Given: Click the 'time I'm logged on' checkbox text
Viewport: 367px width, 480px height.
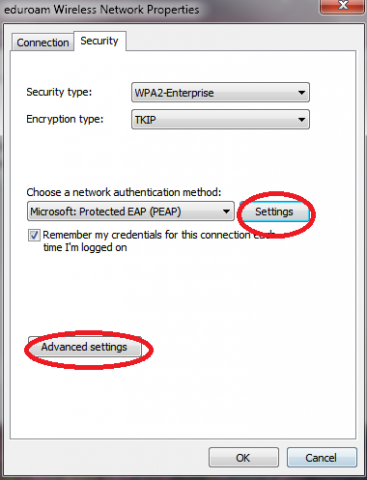Looking at the screenshot, I should (x=85, y=248).
